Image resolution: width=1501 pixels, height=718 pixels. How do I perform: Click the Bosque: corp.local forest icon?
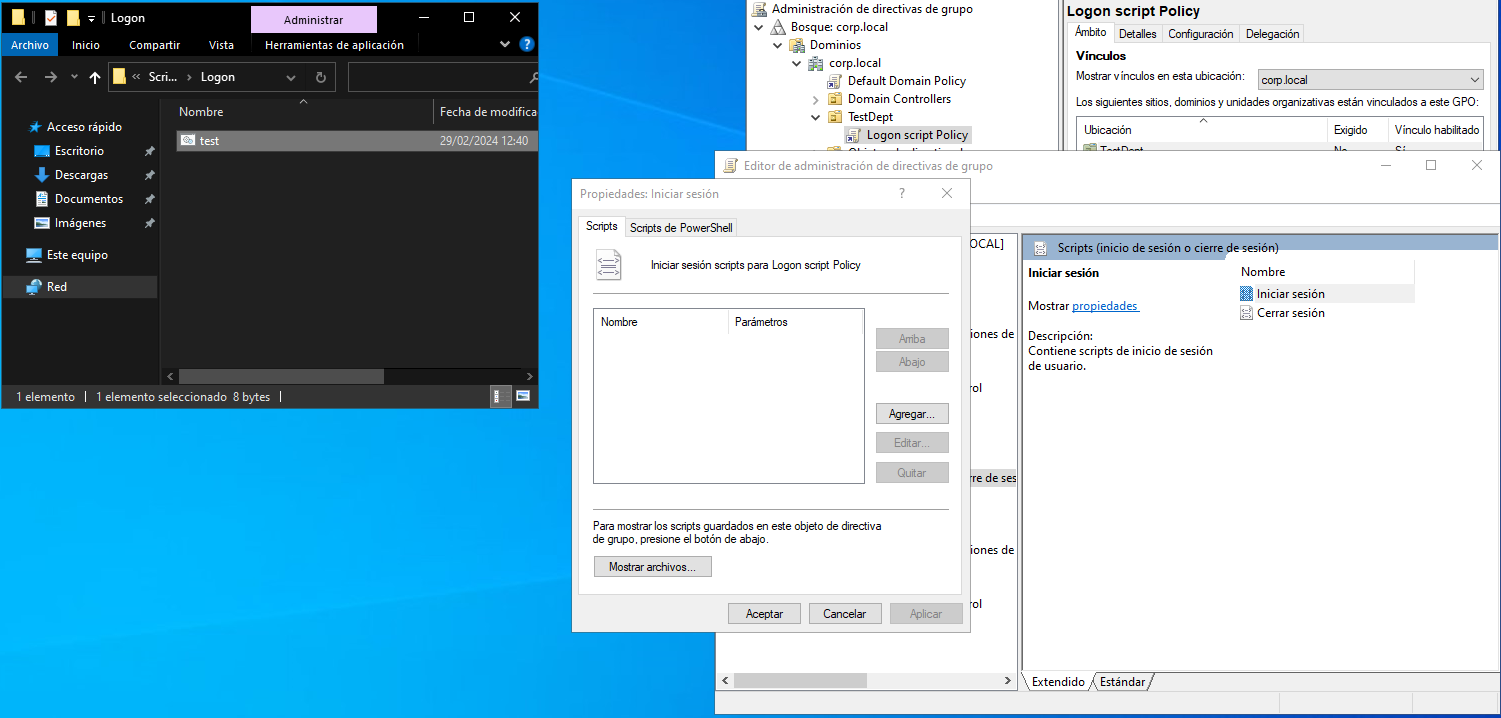778,27
